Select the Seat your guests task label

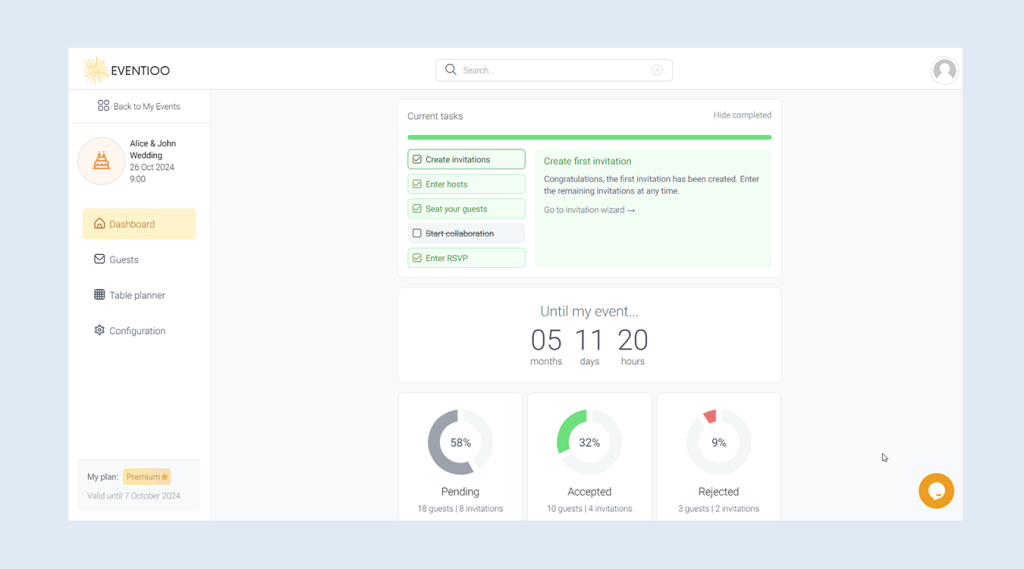(456, 209)
